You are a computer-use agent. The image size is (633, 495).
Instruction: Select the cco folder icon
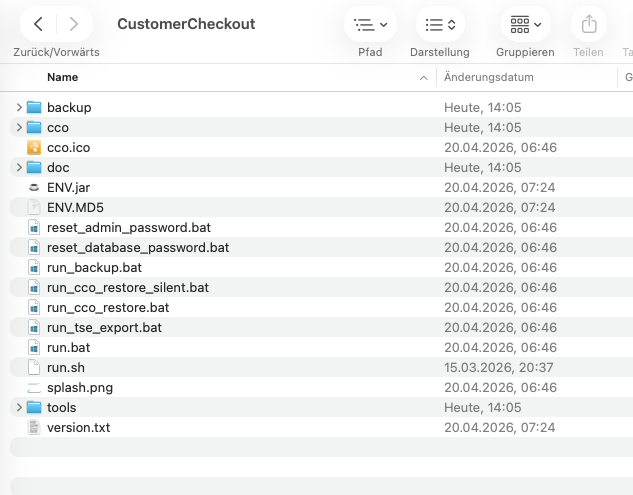(34, 128)
